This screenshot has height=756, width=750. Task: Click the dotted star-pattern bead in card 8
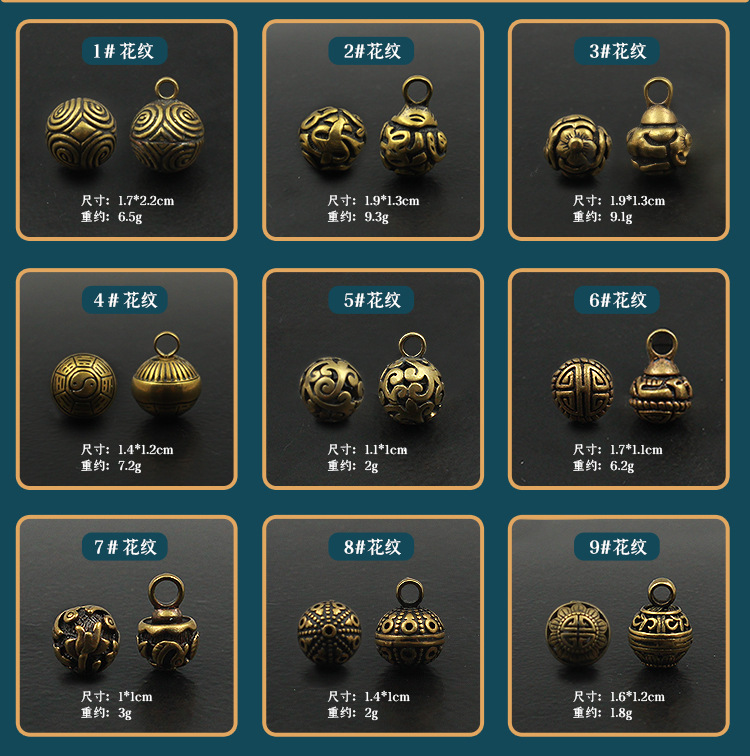[x=329, y=633]
